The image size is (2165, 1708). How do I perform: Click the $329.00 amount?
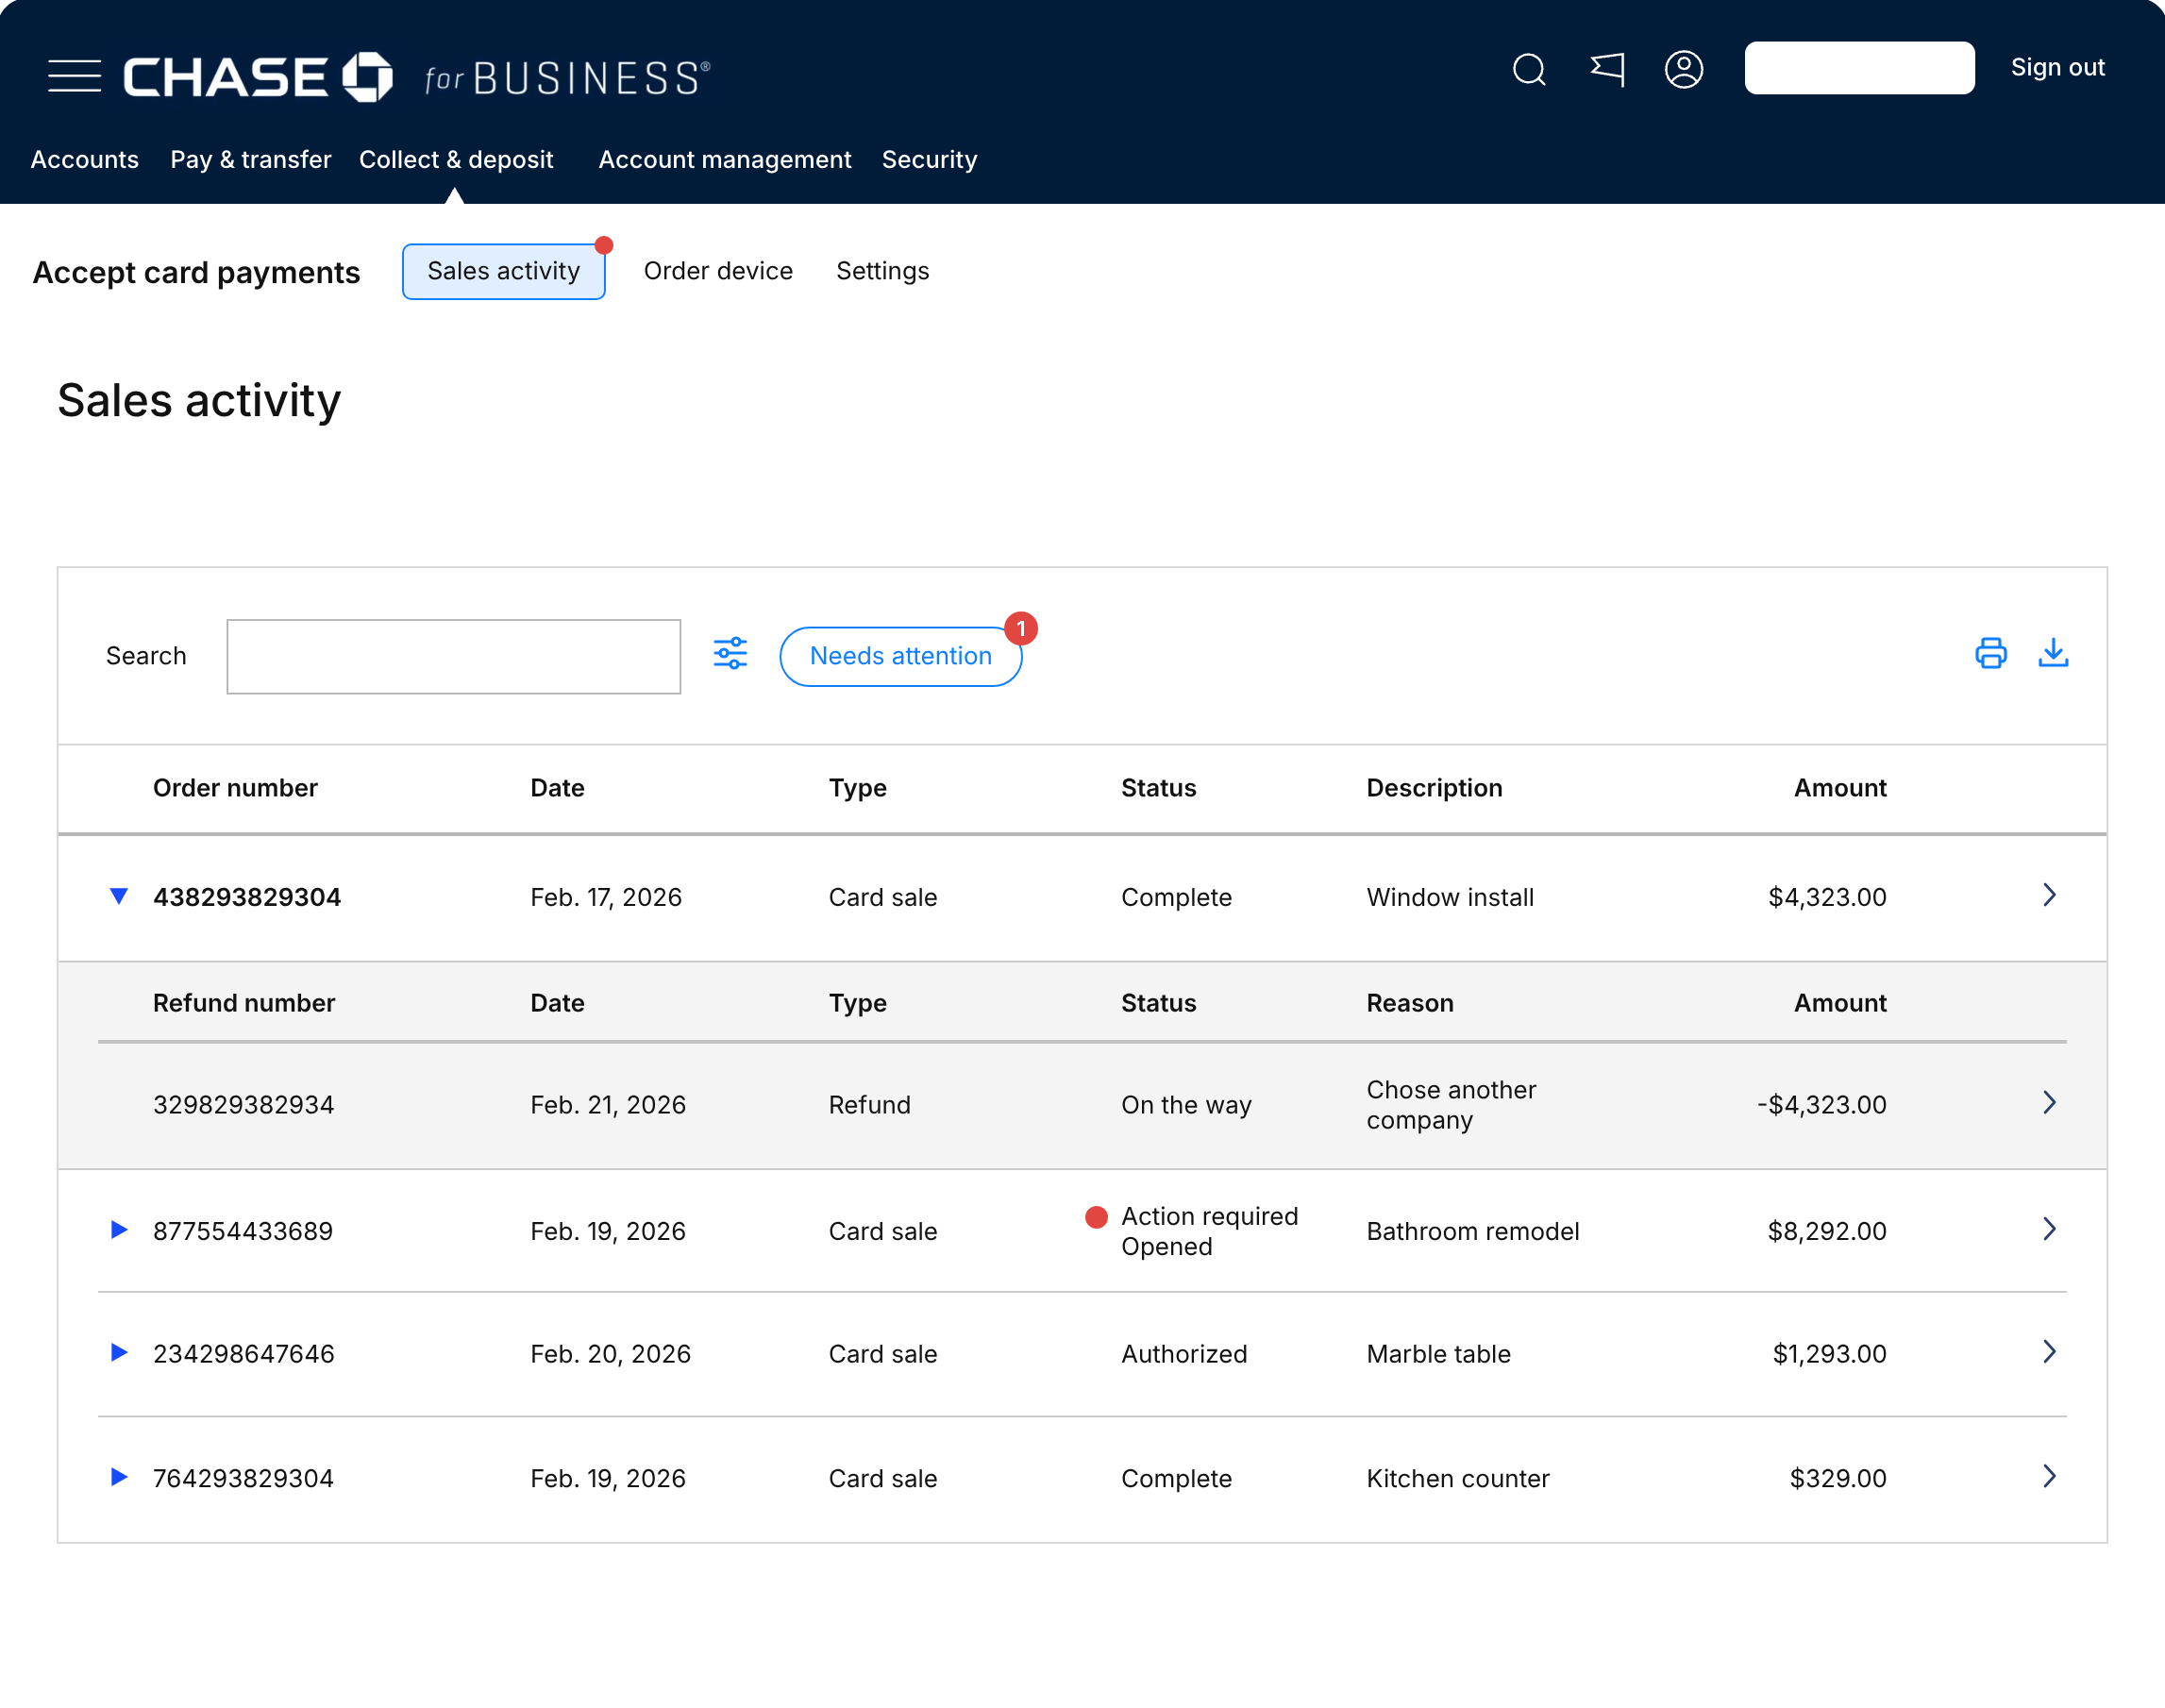(1838, 1478)
